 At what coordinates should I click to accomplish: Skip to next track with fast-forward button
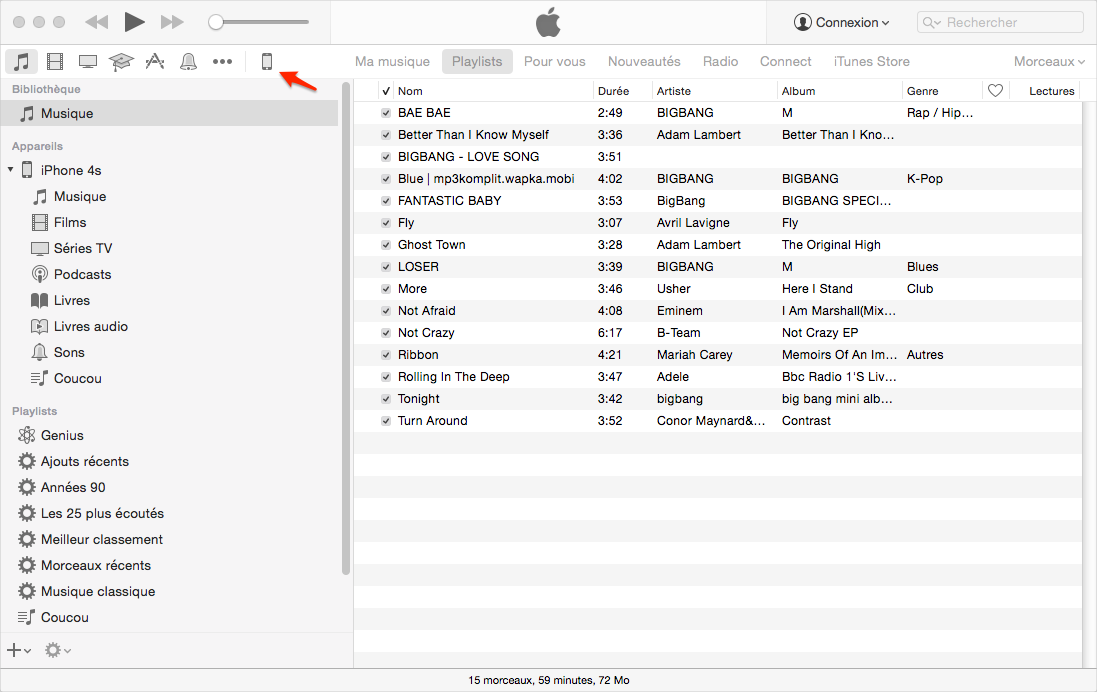[172, 22]
